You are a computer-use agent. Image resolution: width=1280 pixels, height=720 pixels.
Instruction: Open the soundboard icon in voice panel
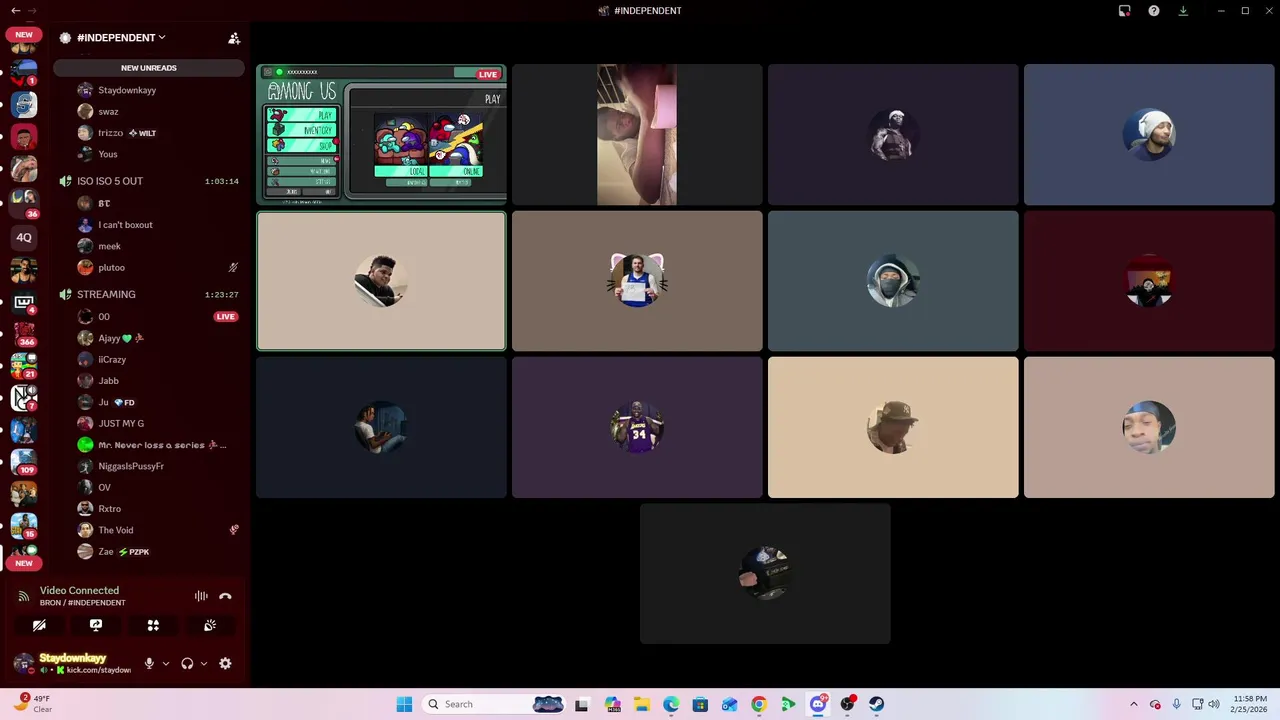[210, 625]
